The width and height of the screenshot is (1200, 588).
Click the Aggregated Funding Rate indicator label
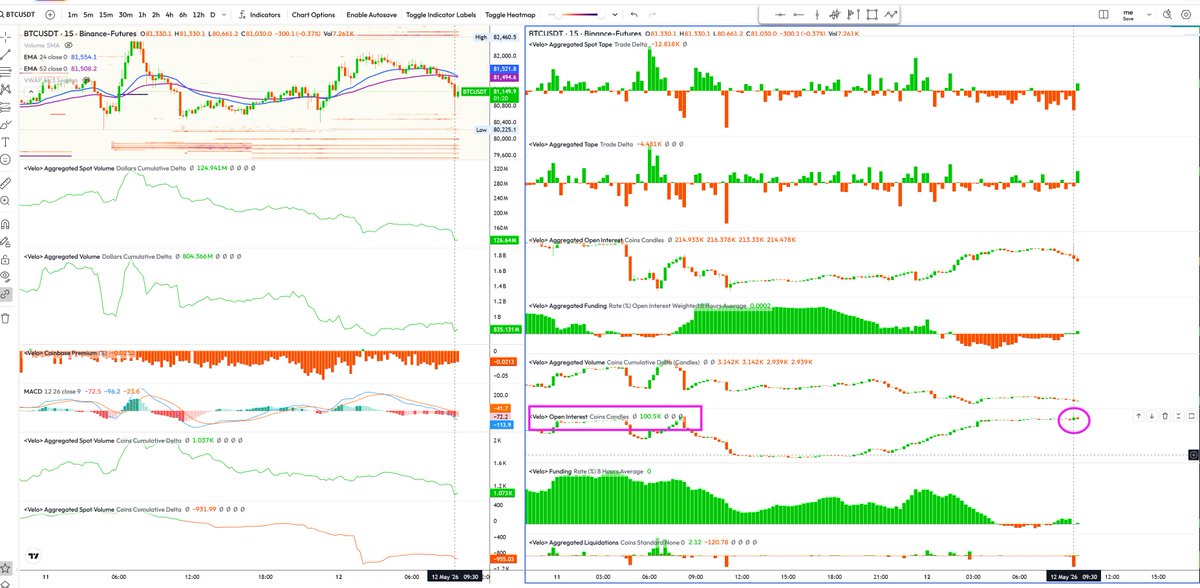click(x=636, y=304)
